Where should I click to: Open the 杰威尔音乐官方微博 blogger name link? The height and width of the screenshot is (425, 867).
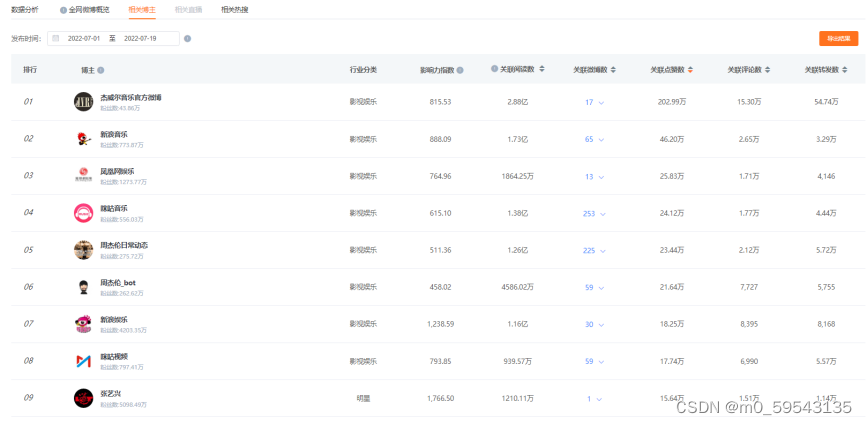[131, 97]
